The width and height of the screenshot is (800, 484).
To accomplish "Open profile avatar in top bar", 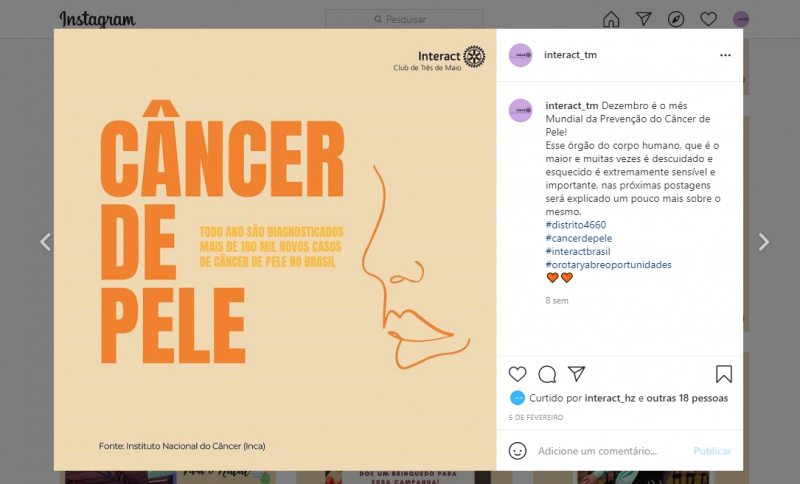I will click(x=741, y=19).
